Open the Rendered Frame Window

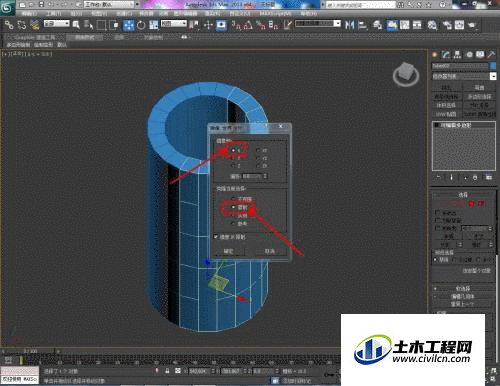coord(459,25)
